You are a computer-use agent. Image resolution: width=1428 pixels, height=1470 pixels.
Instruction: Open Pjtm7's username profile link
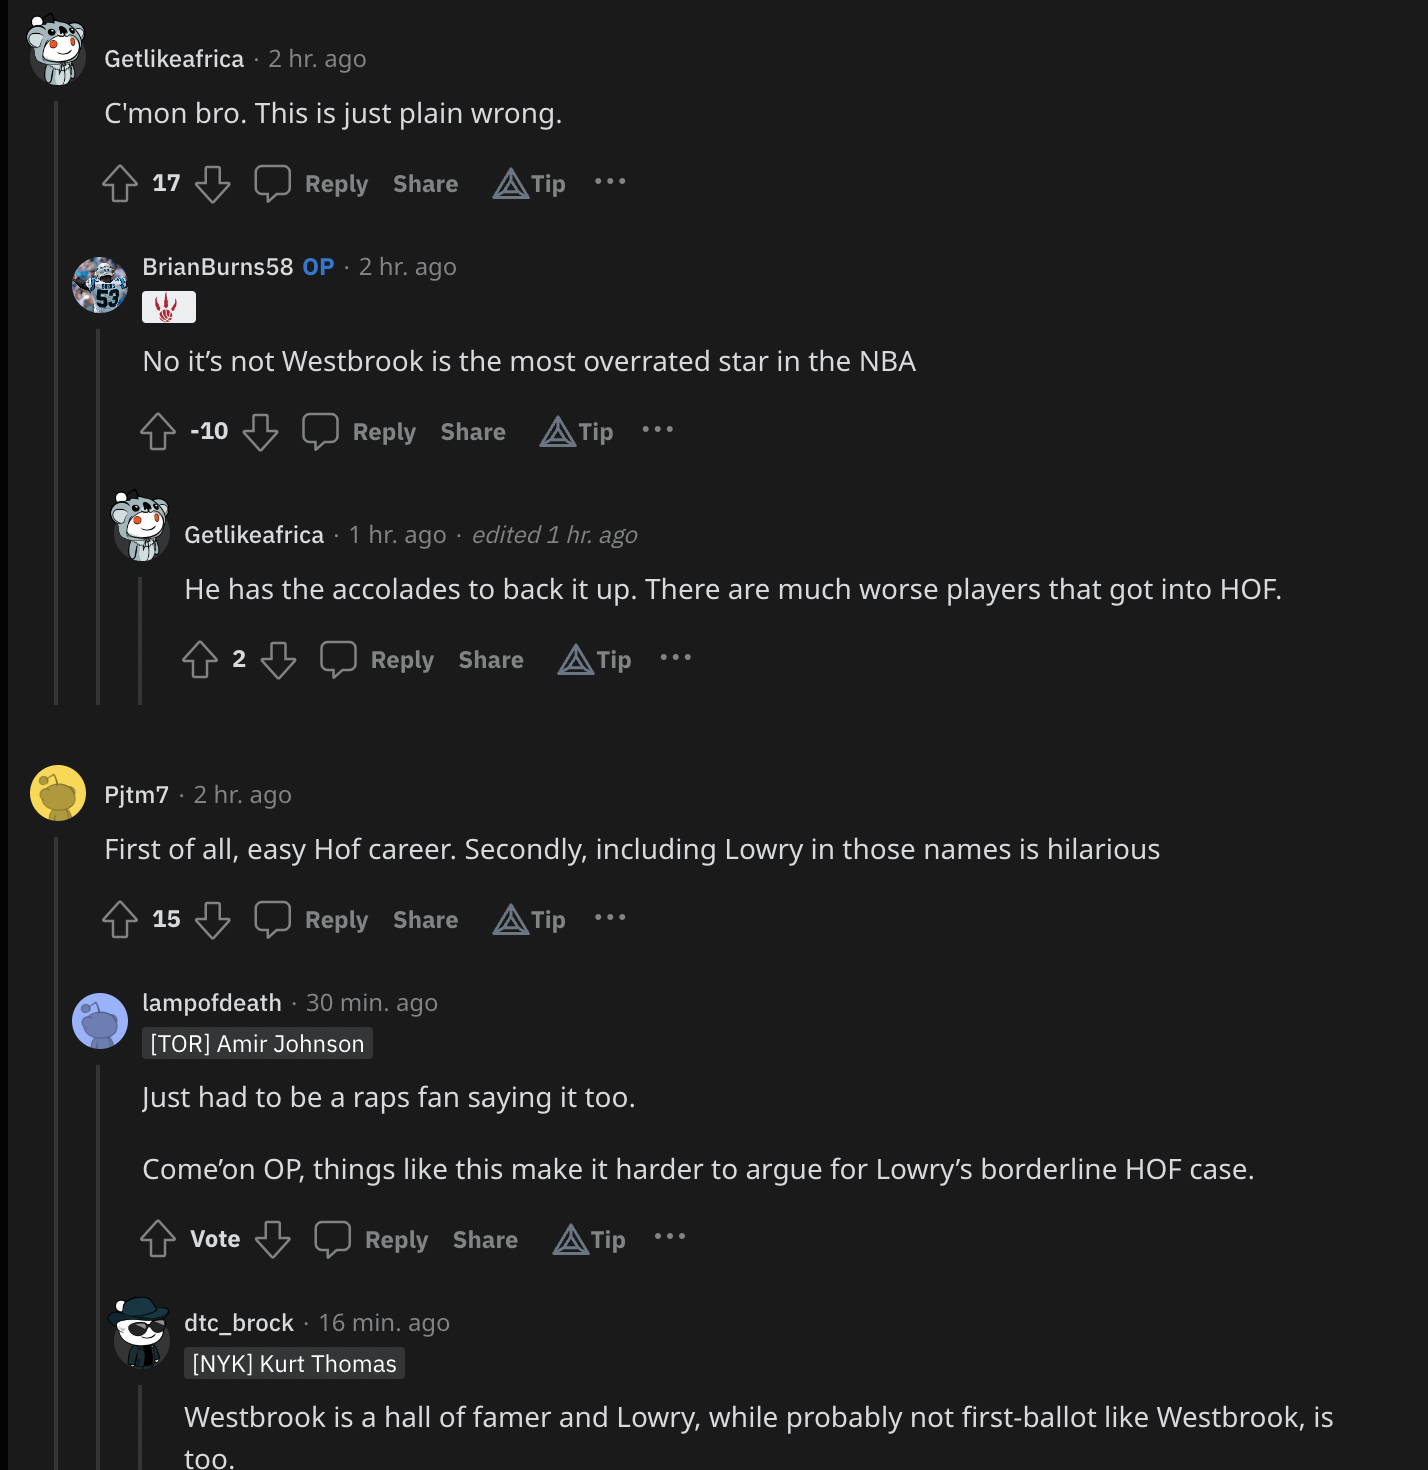click(136, 795)
